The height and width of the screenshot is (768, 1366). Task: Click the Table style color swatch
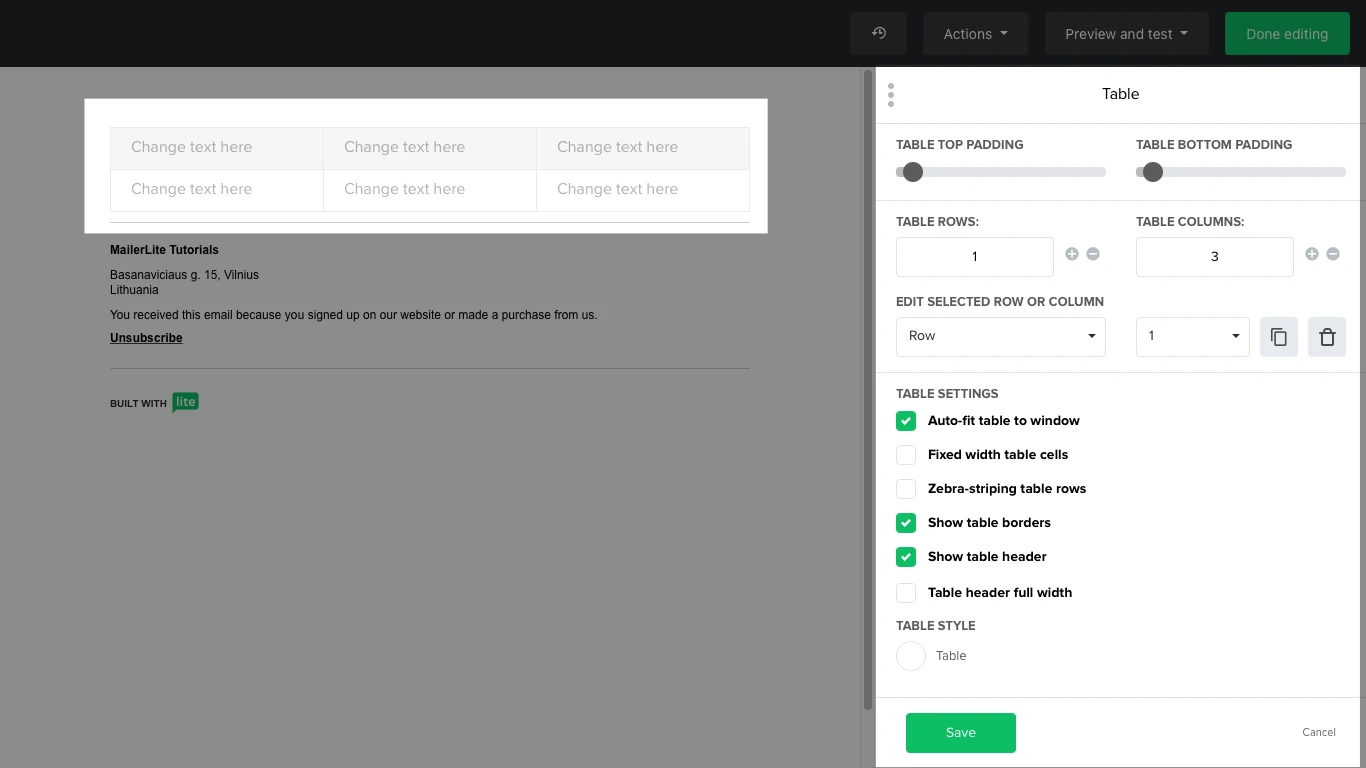pos(911,656)
